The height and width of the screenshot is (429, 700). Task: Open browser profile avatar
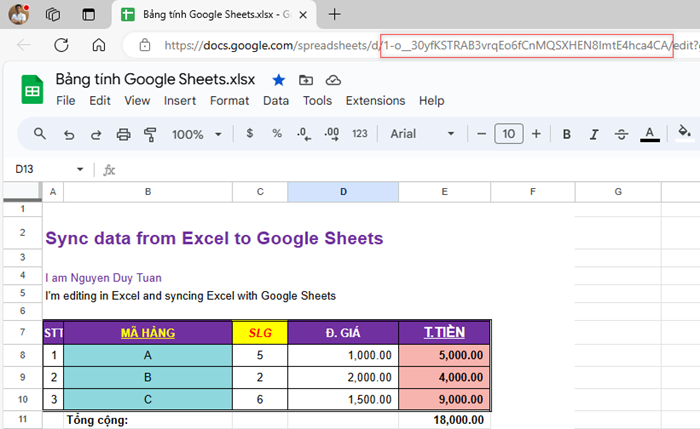pyautogui.click(x=19, y=14)
